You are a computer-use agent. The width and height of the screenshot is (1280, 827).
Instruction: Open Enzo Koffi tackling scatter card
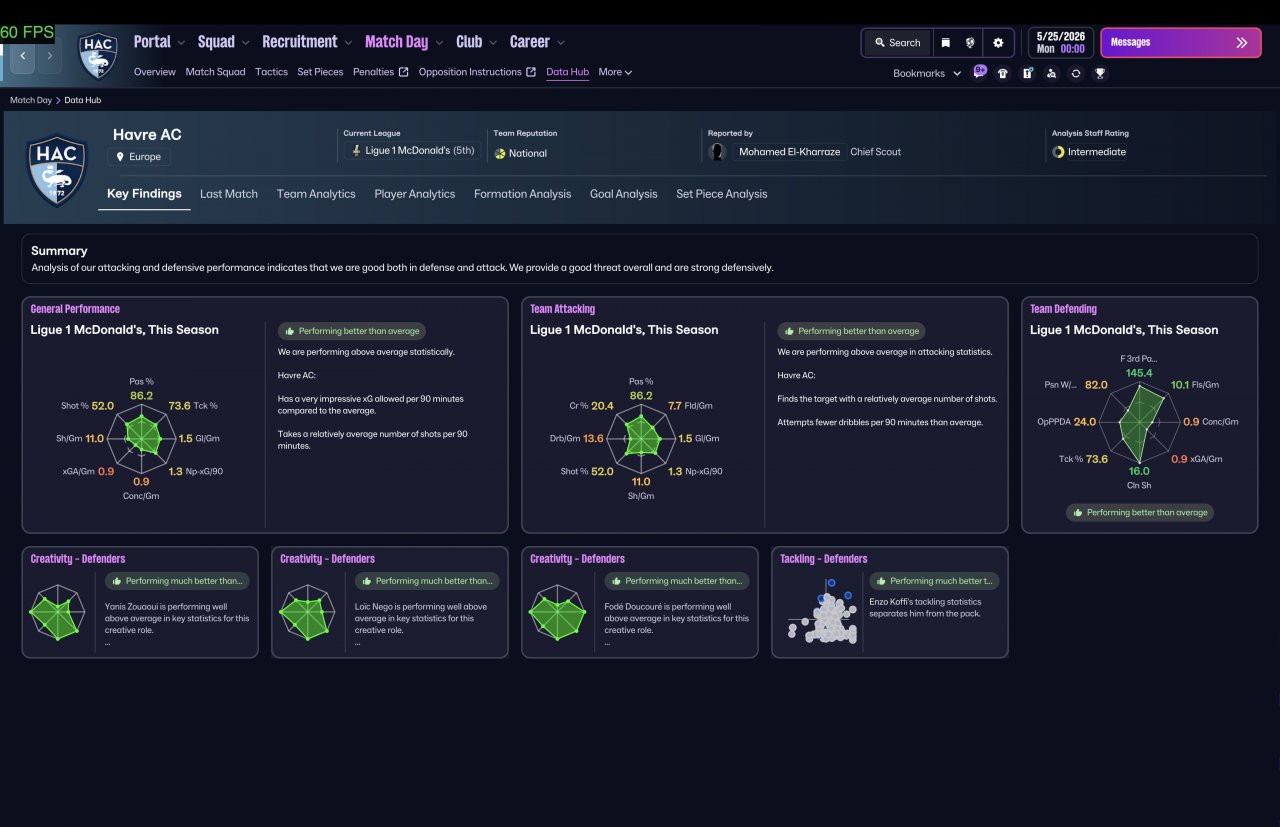[890, 602]
